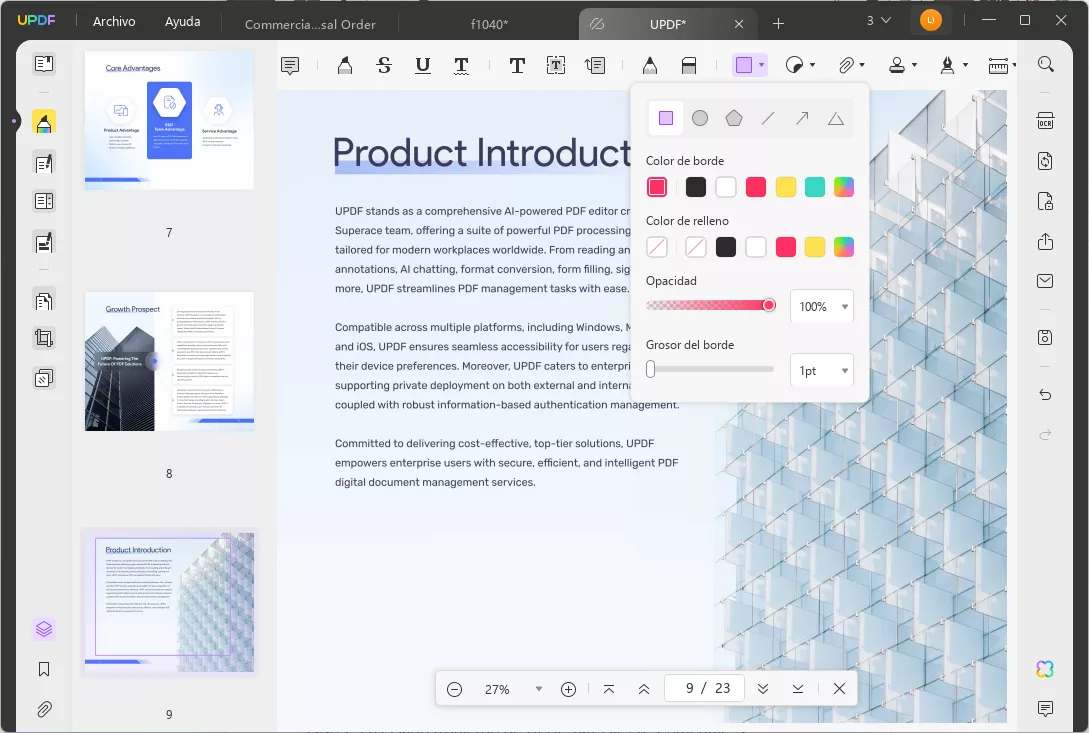Image resolution: width=1089 pixels, height=733 pixels.
Task: Open the Organize Pages icon in left sidebar
Action: coord(44,301)
